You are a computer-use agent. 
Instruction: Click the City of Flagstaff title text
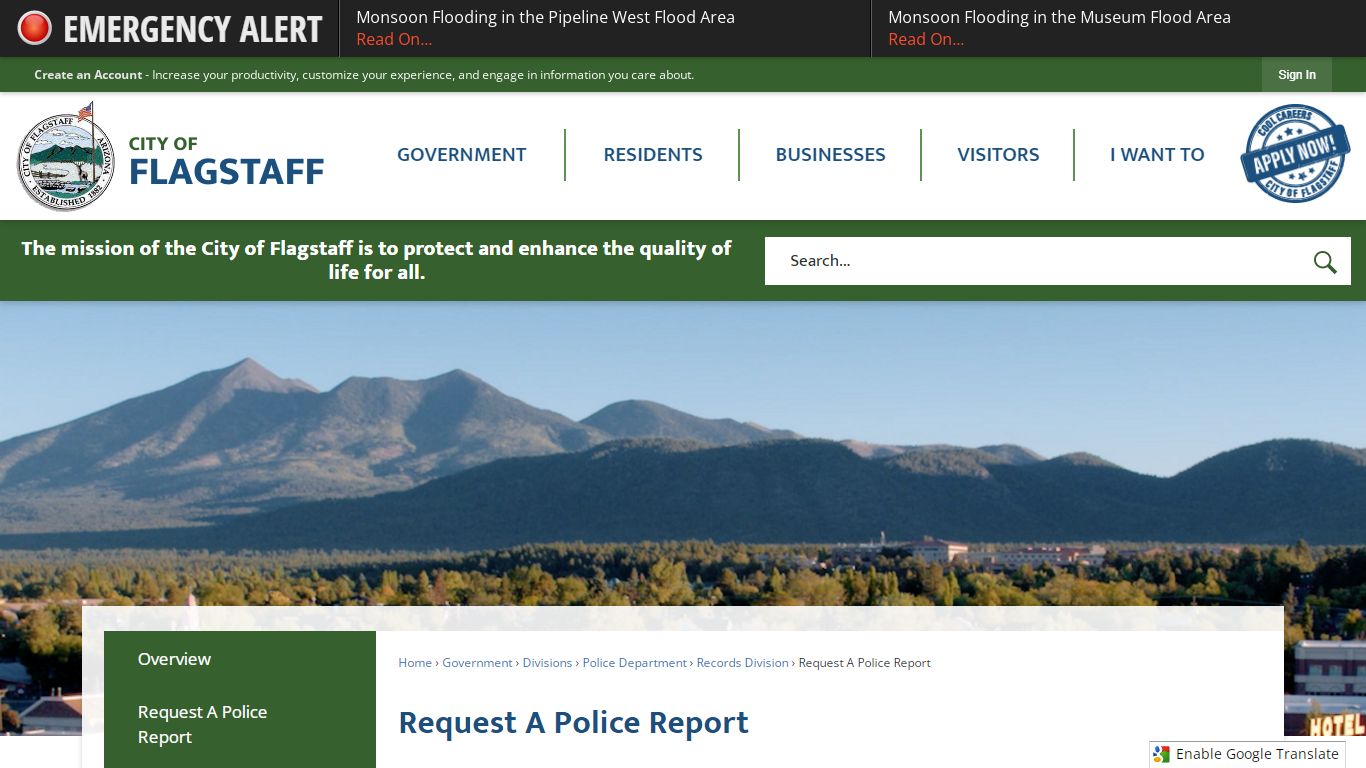click(226, 161)
